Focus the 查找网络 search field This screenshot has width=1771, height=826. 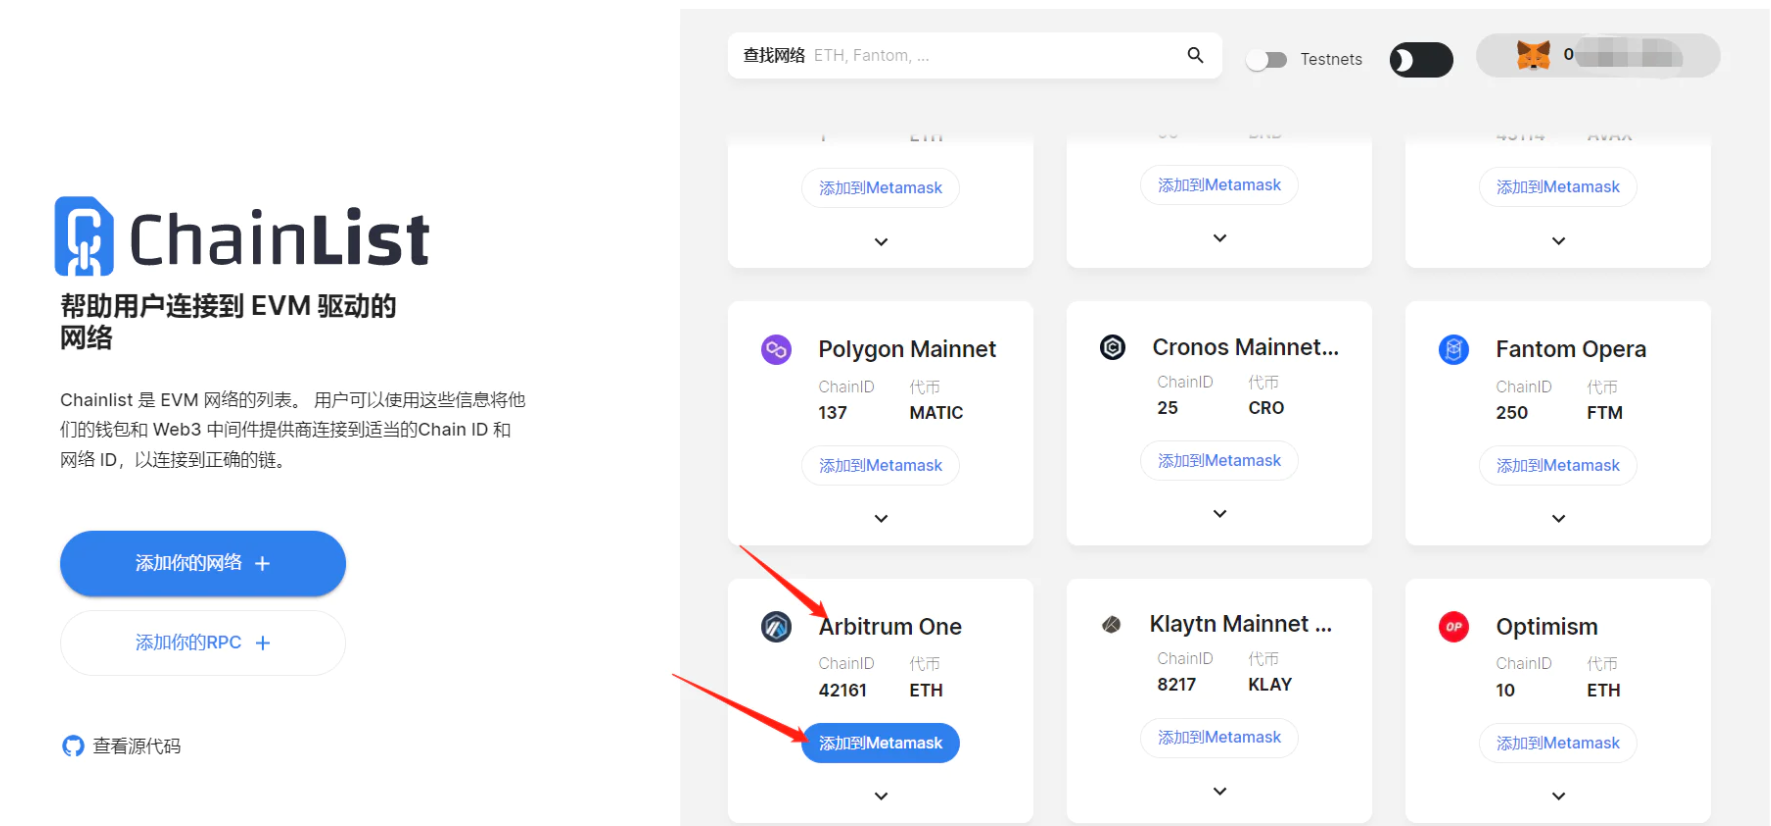click(975, 55)
